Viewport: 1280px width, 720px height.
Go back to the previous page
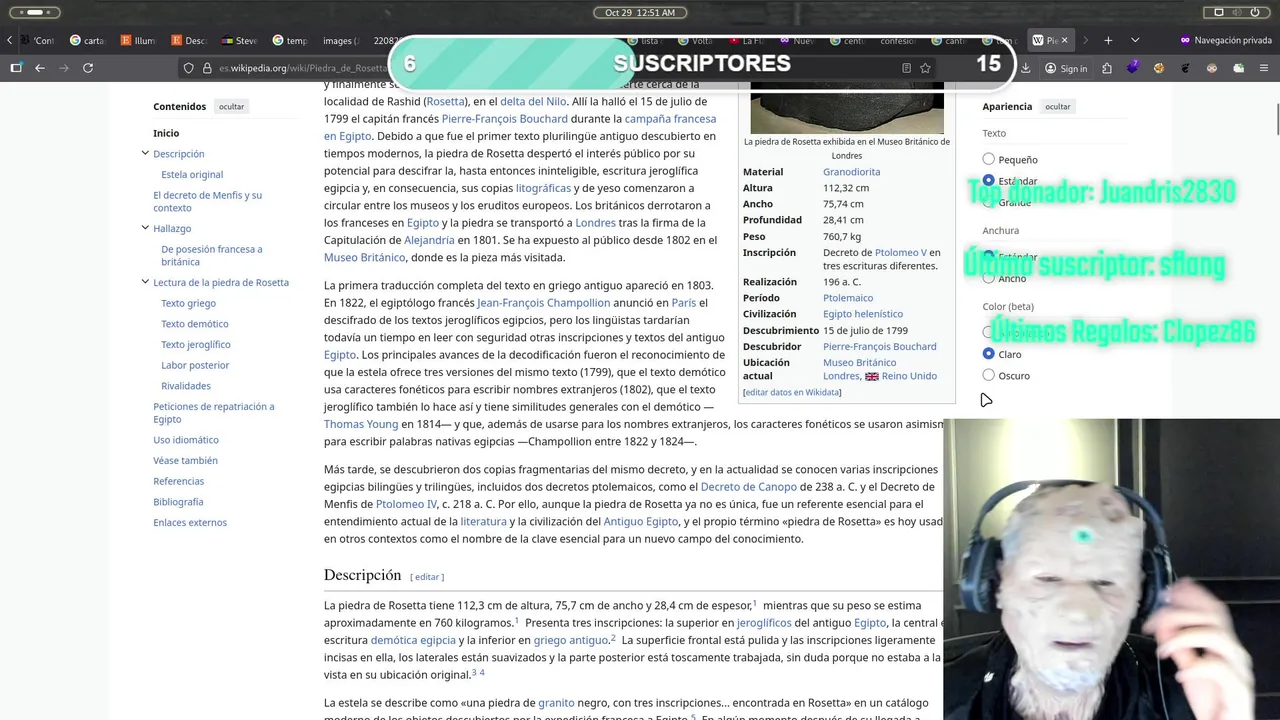click(40, 68)
